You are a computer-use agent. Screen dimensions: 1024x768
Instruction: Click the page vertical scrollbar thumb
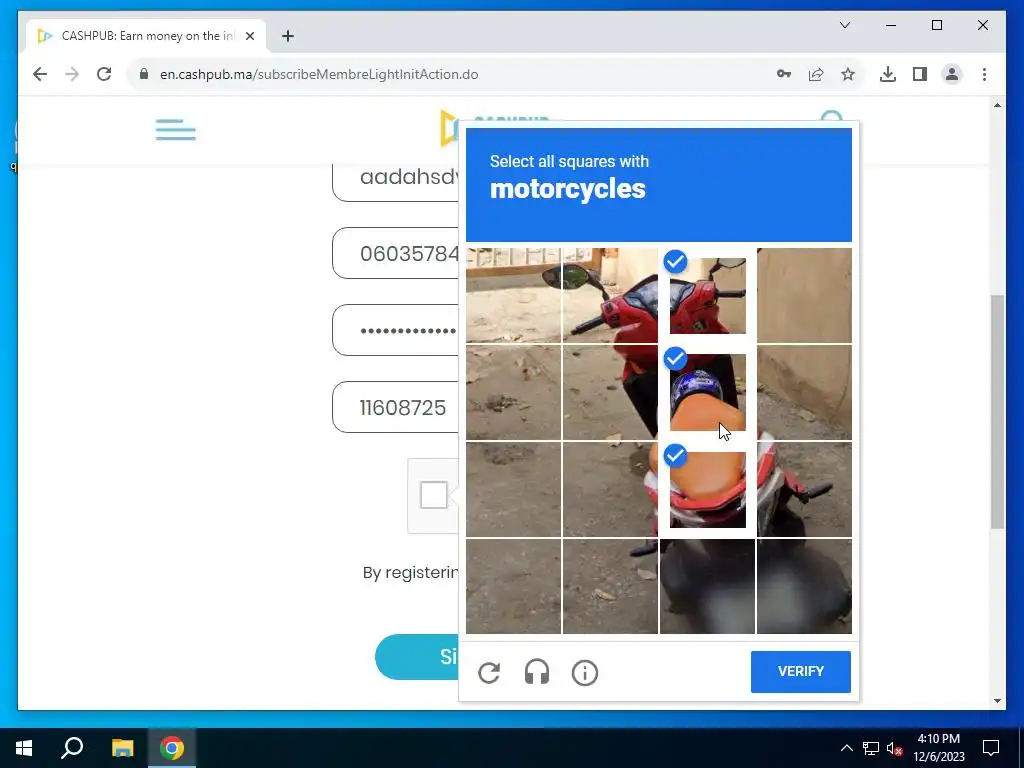point(997,411)
